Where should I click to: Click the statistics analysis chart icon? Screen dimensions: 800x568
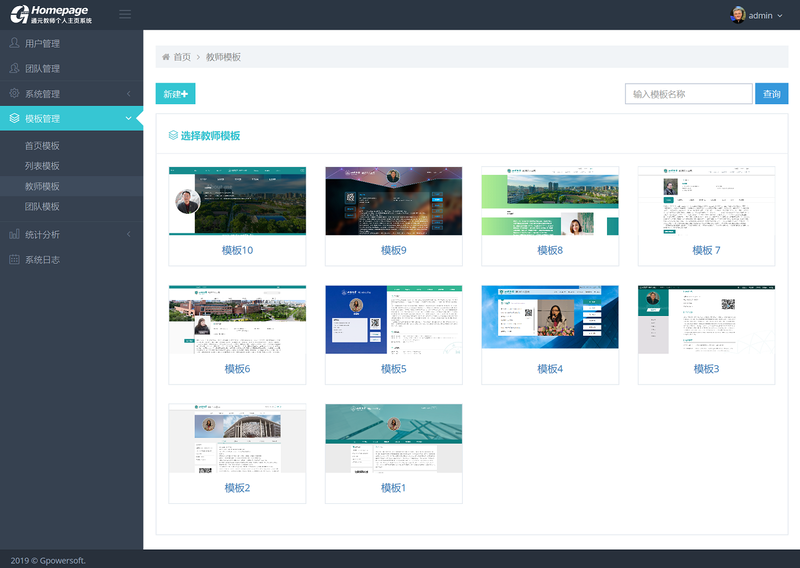14,234
